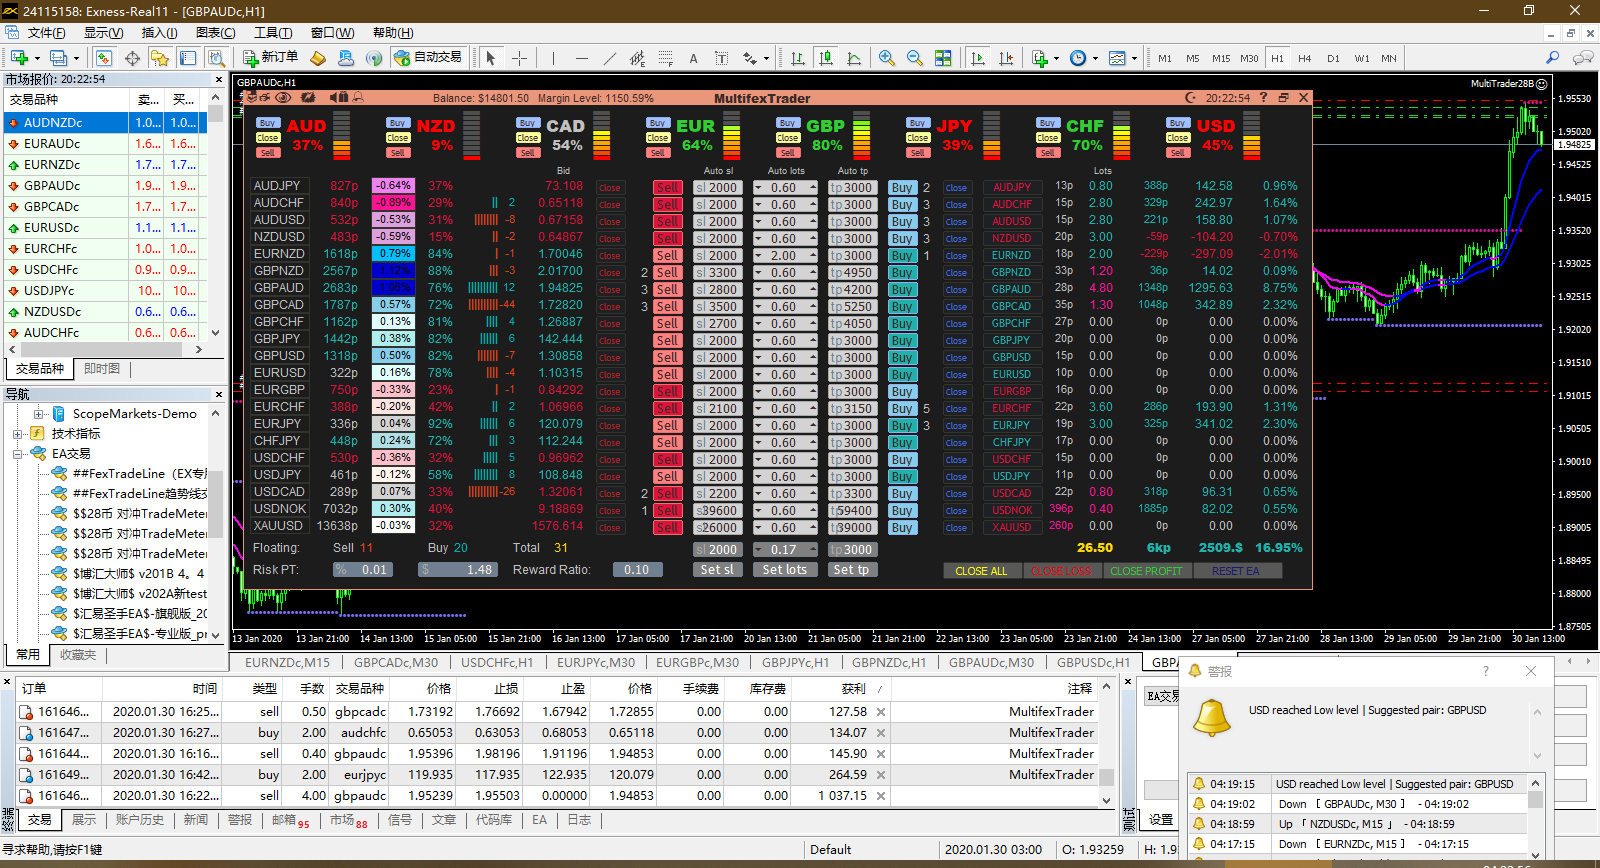Enable chart shift toolbar toggle

click(x=1006, y=58)
